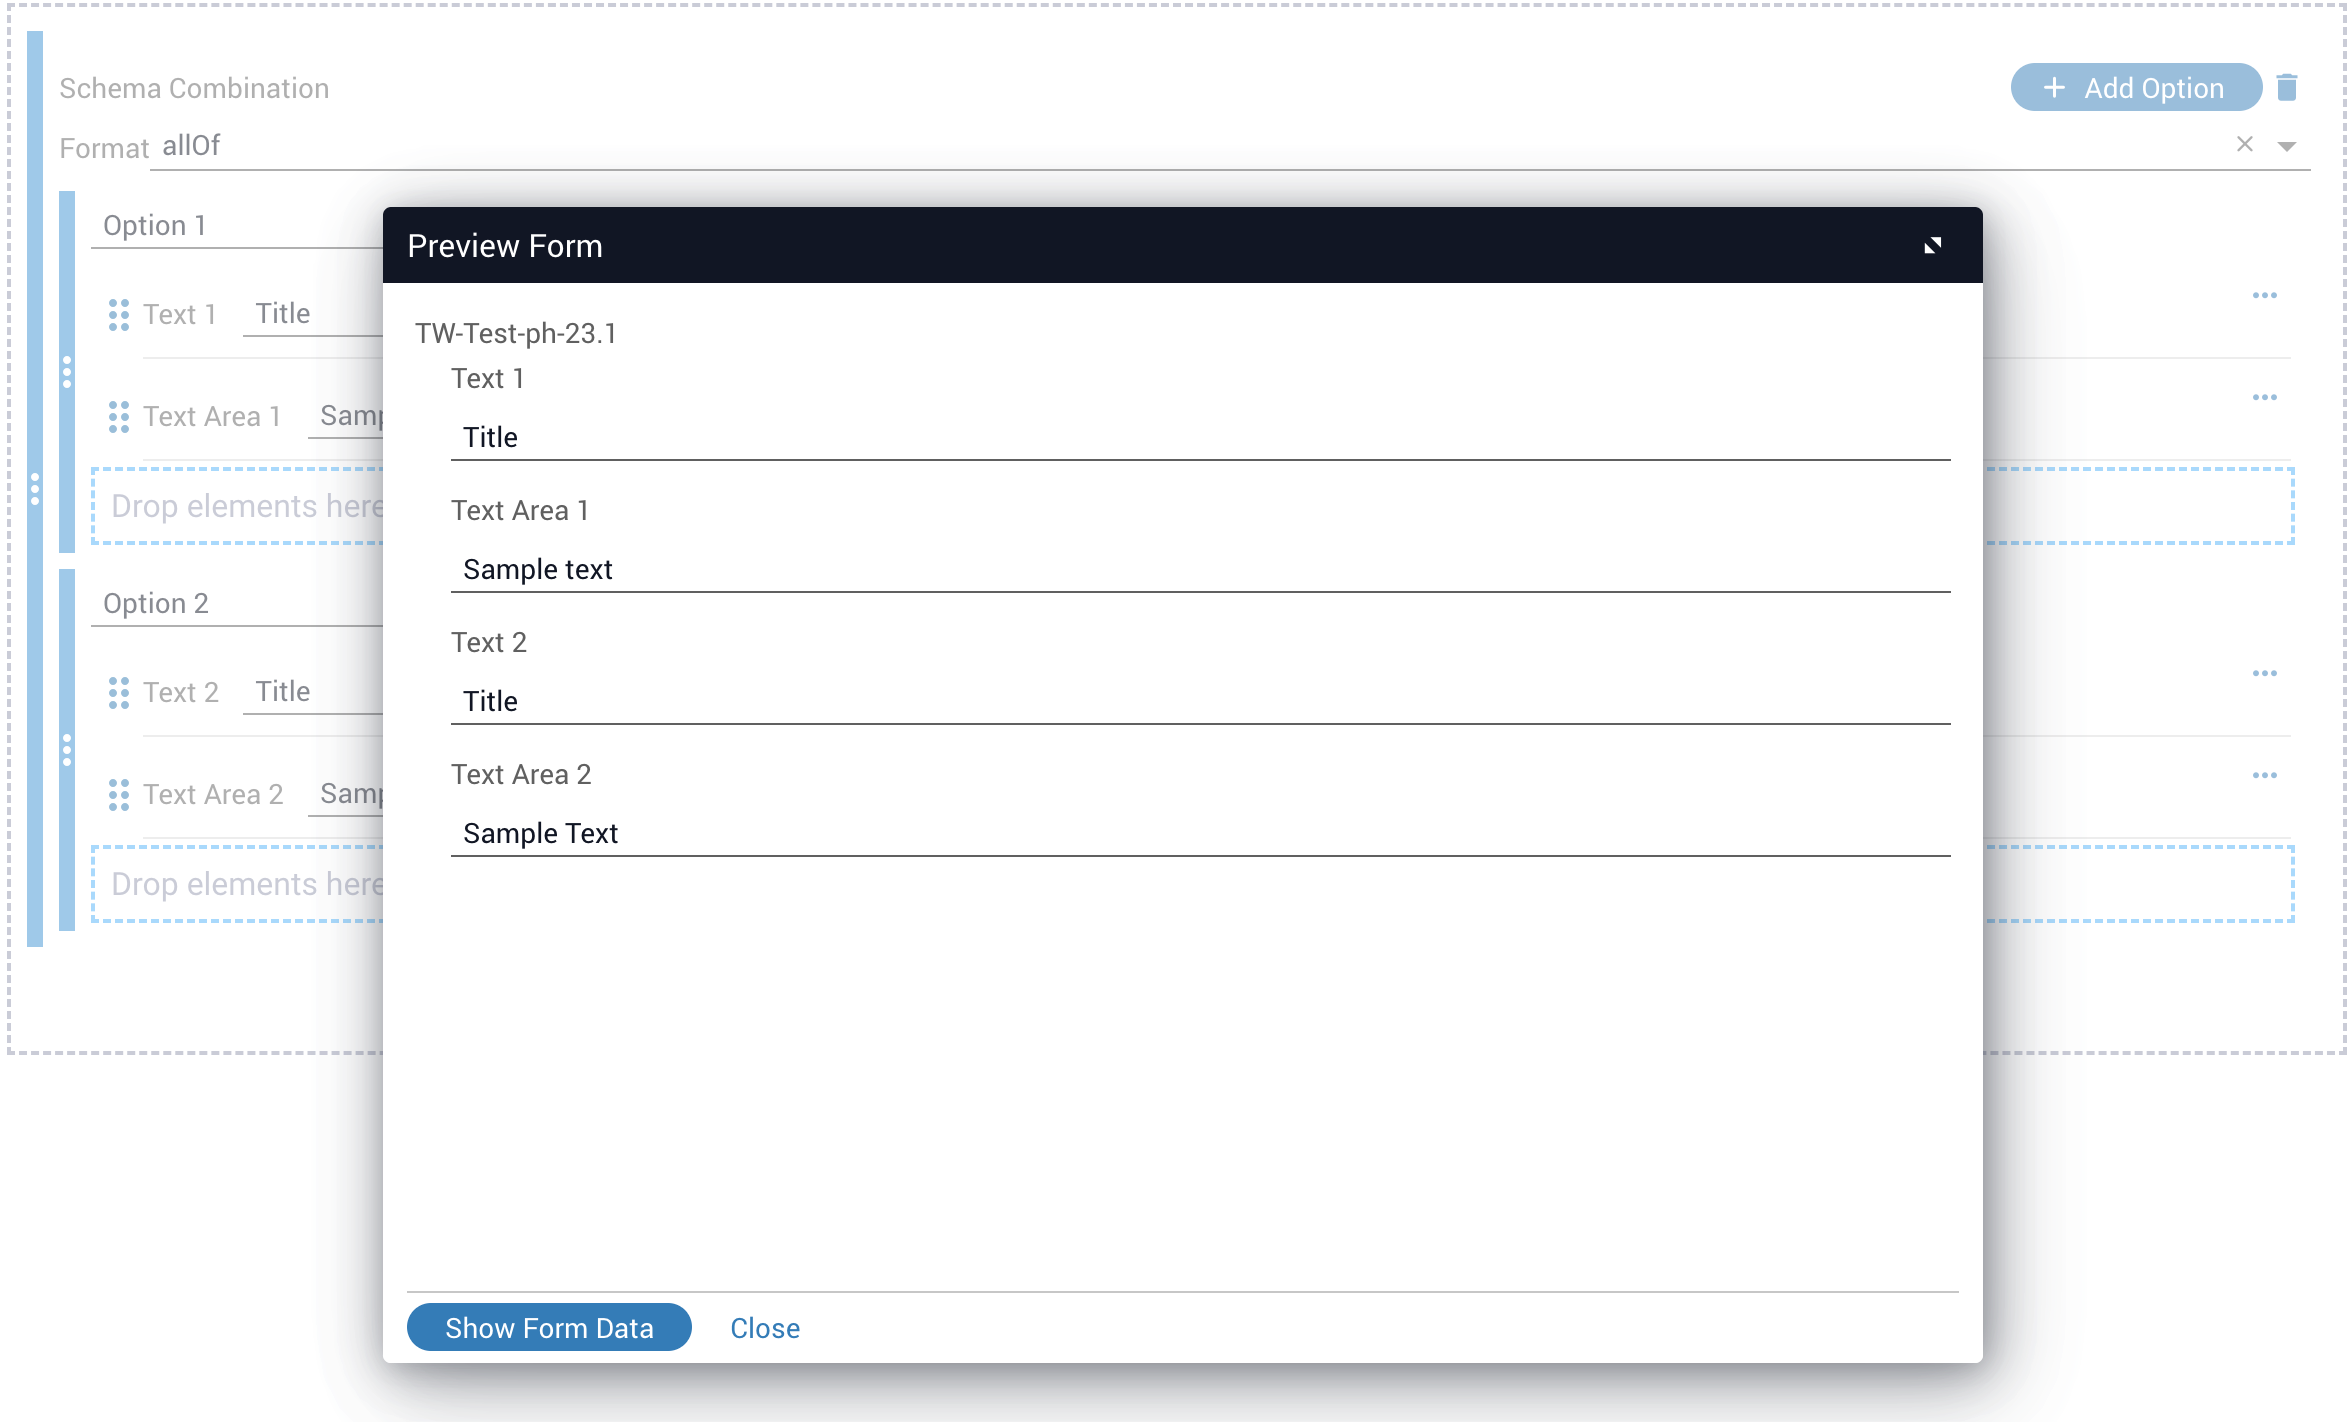This screenshot has width=2352, height=1422.
Task: Open more options menu for Text 2 row
Action: pos(2264,674)
